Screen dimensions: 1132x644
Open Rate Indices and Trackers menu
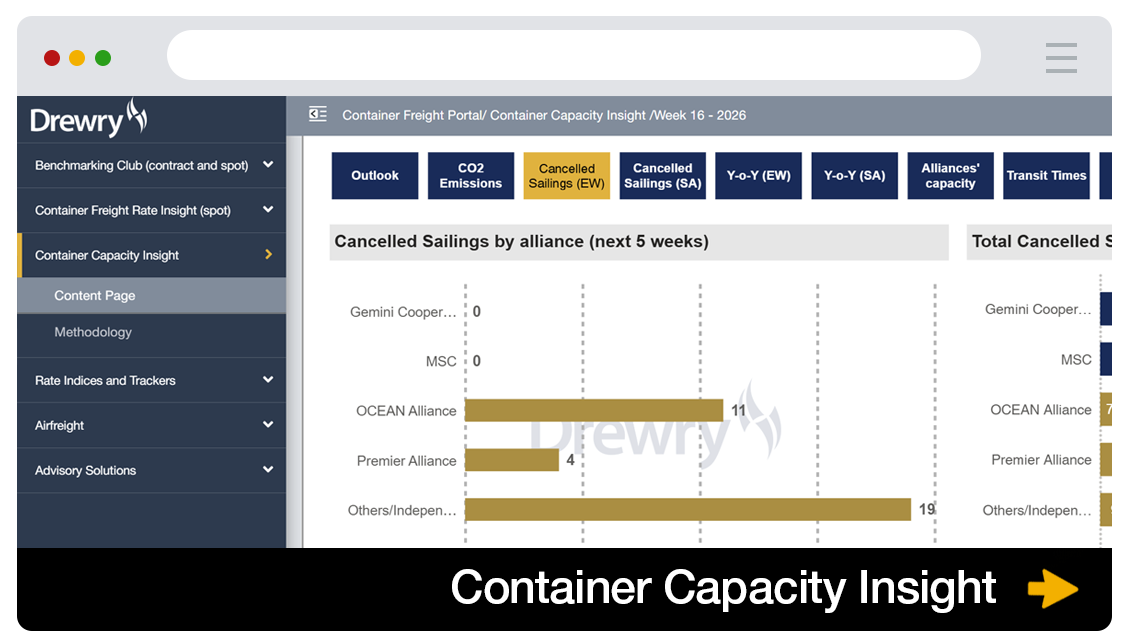tap(152, 380)
